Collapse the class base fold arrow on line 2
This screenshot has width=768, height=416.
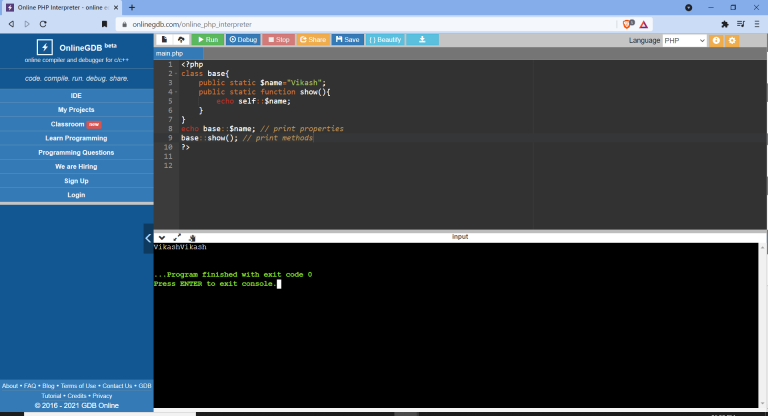pyautogui.click(x=176, y=73)
